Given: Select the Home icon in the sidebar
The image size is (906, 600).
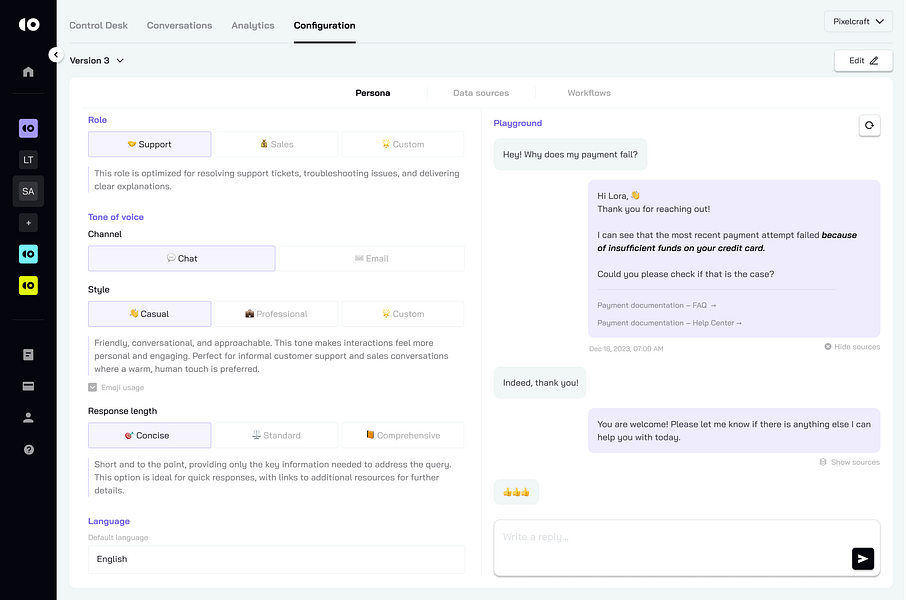Looking at the screenshot, I should pyautogui.click(x=27, y=72).
